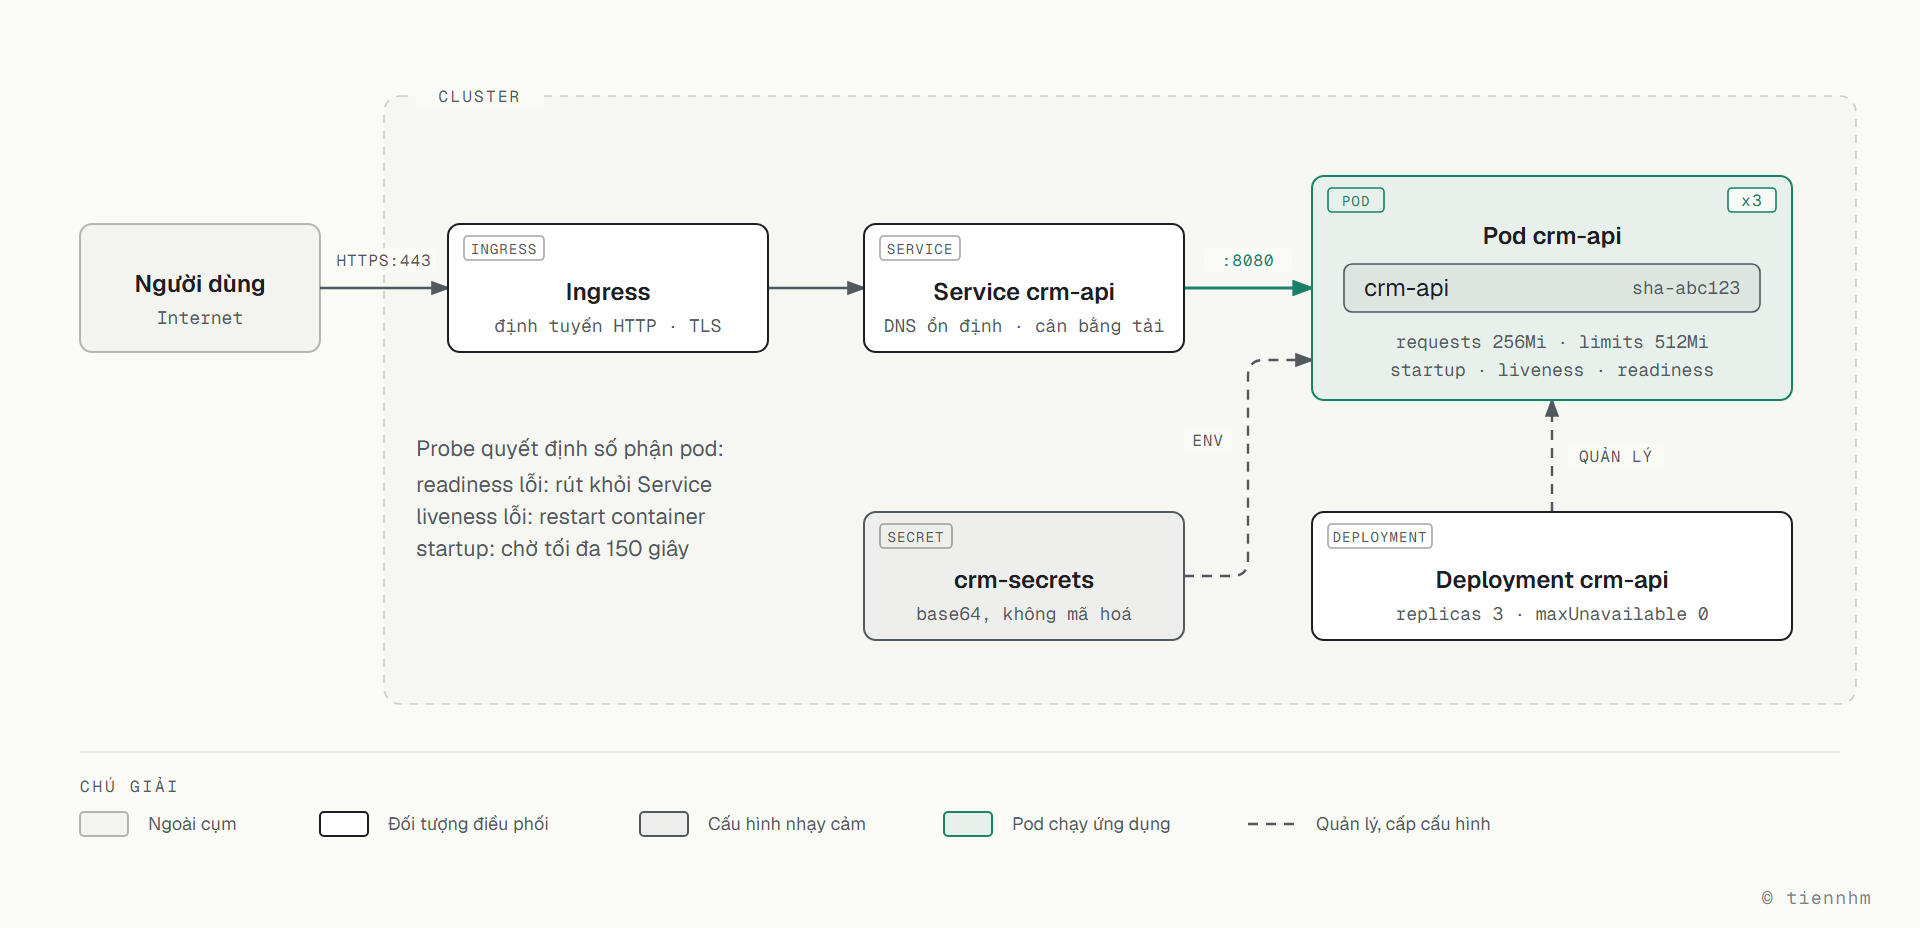Click the SECRET tag badge
Viewport: 1920px width, 928px height.
tap(916, 536)
